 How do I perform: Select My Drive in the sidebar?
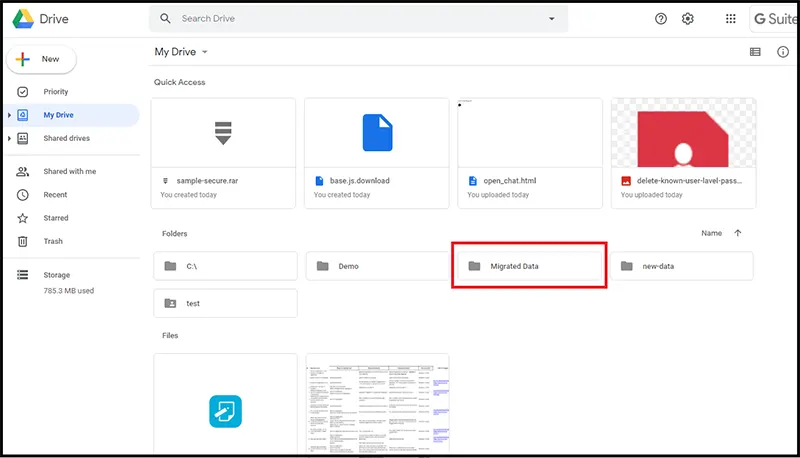71,115
